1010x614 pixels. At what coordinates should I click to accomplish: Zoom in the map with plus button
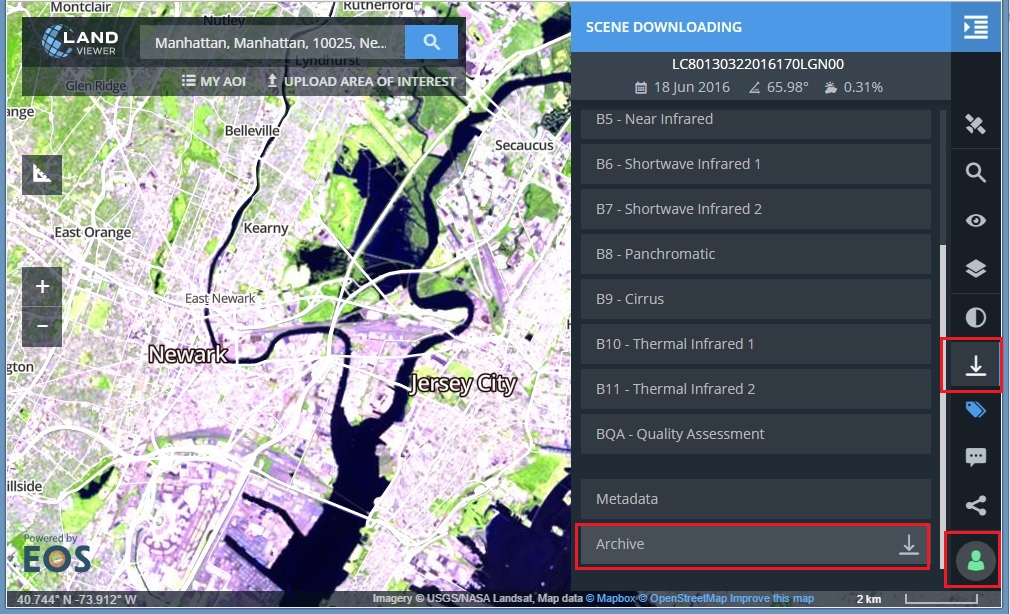[x=42, y=287]
